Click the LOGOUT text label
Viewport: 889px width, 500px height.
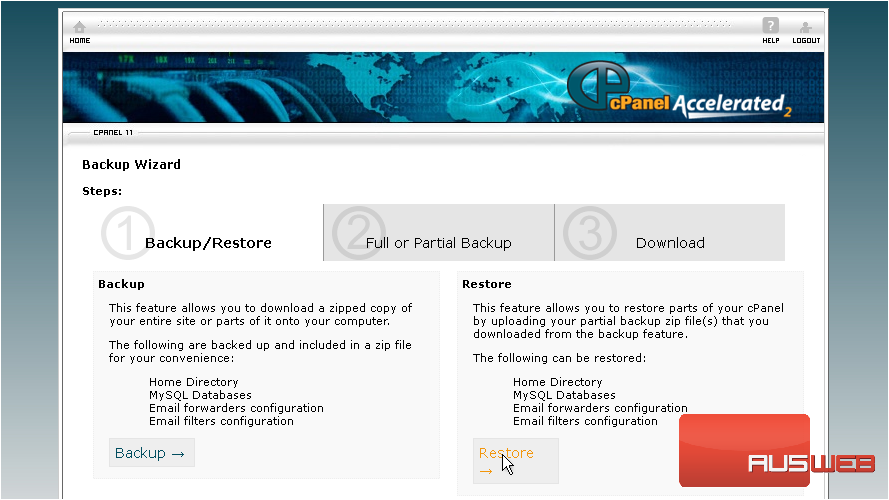coord(806,41)
